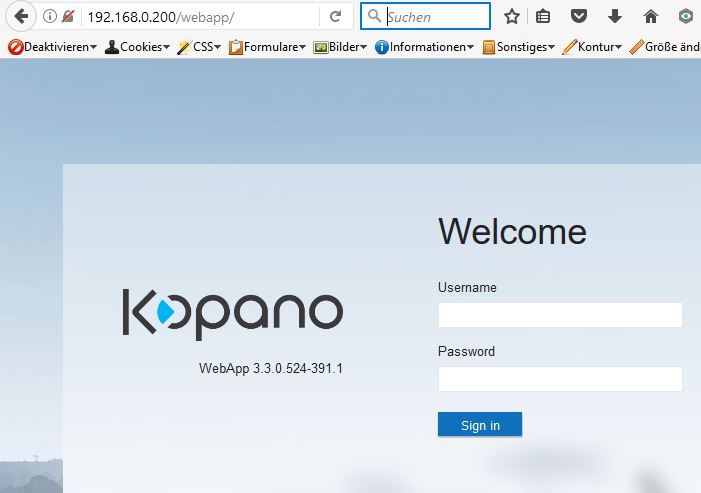Click the Sonstiges orange book icon
The height and width of the screenshot is (493, 701).
pos(489,47)
